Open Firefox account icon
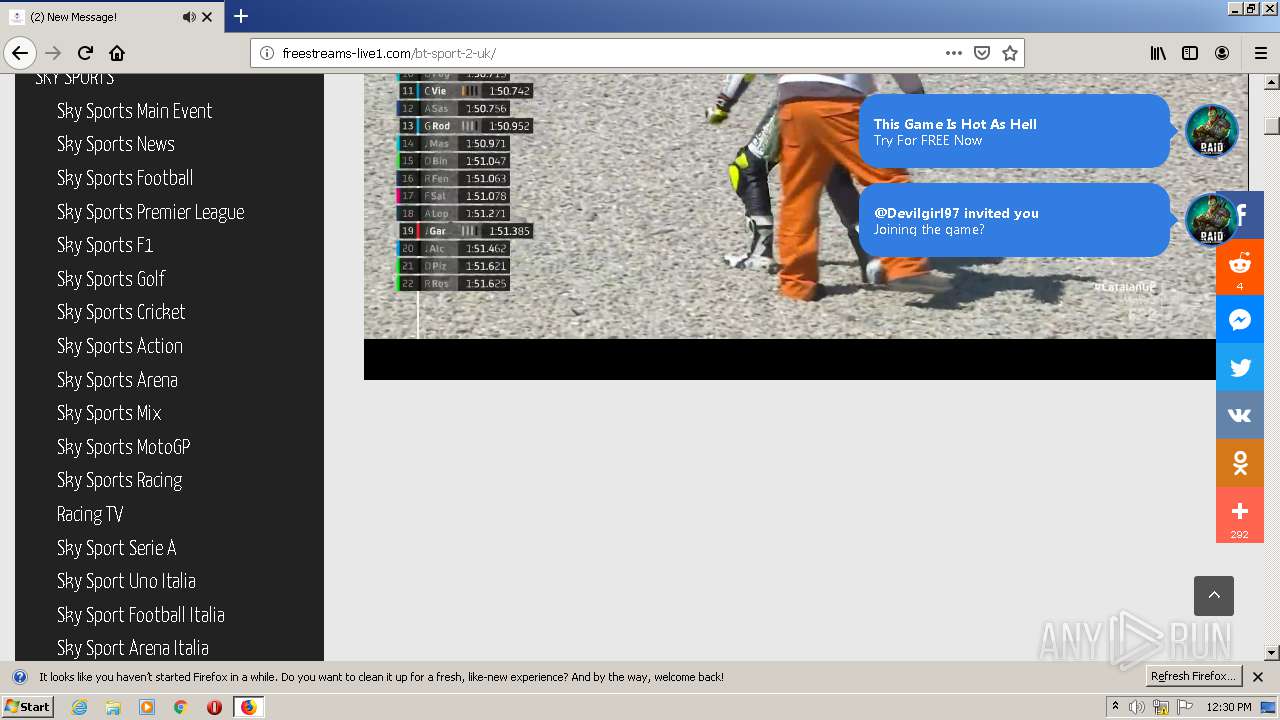 pos(1222,53)
